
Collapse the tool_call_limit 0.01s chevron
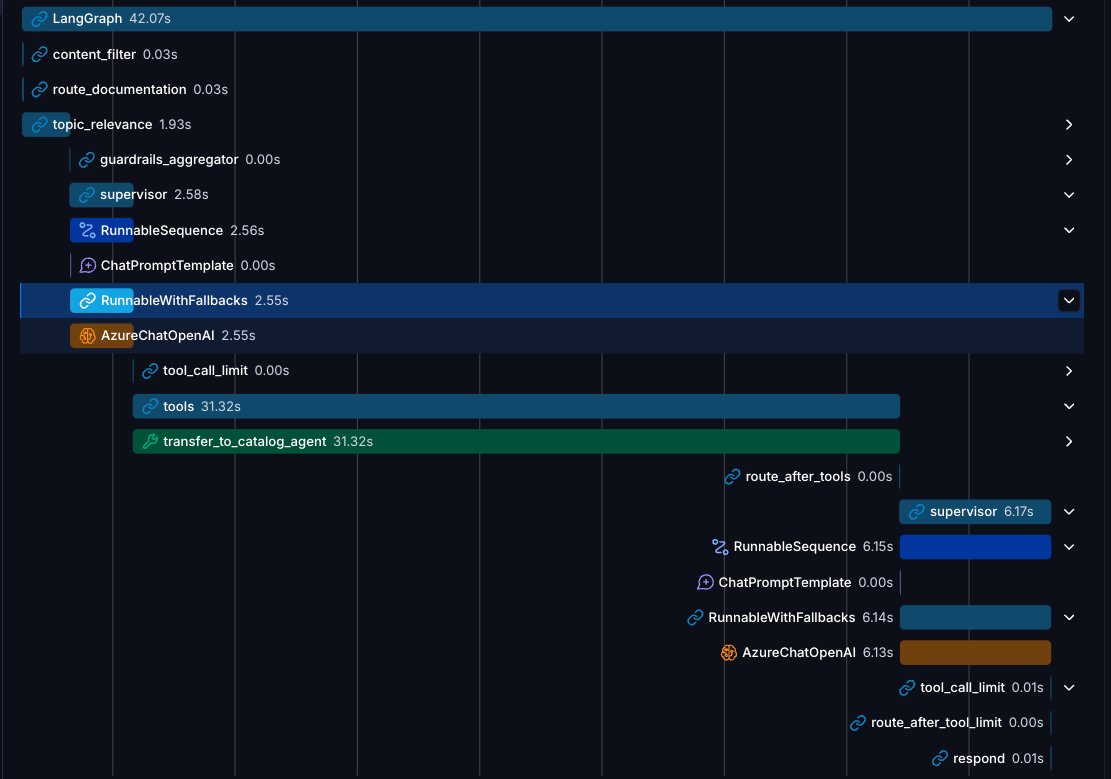tap(1069, 688)
